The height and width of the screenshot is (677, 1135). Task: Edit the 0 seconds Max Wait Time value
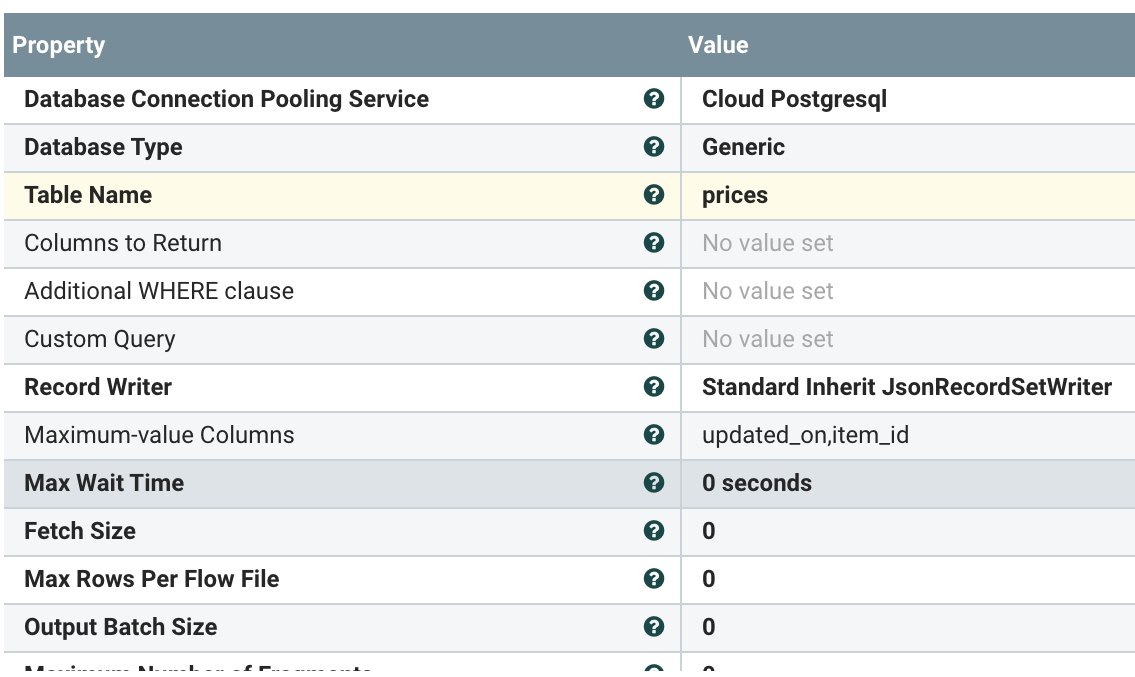[x=756, y=483]
